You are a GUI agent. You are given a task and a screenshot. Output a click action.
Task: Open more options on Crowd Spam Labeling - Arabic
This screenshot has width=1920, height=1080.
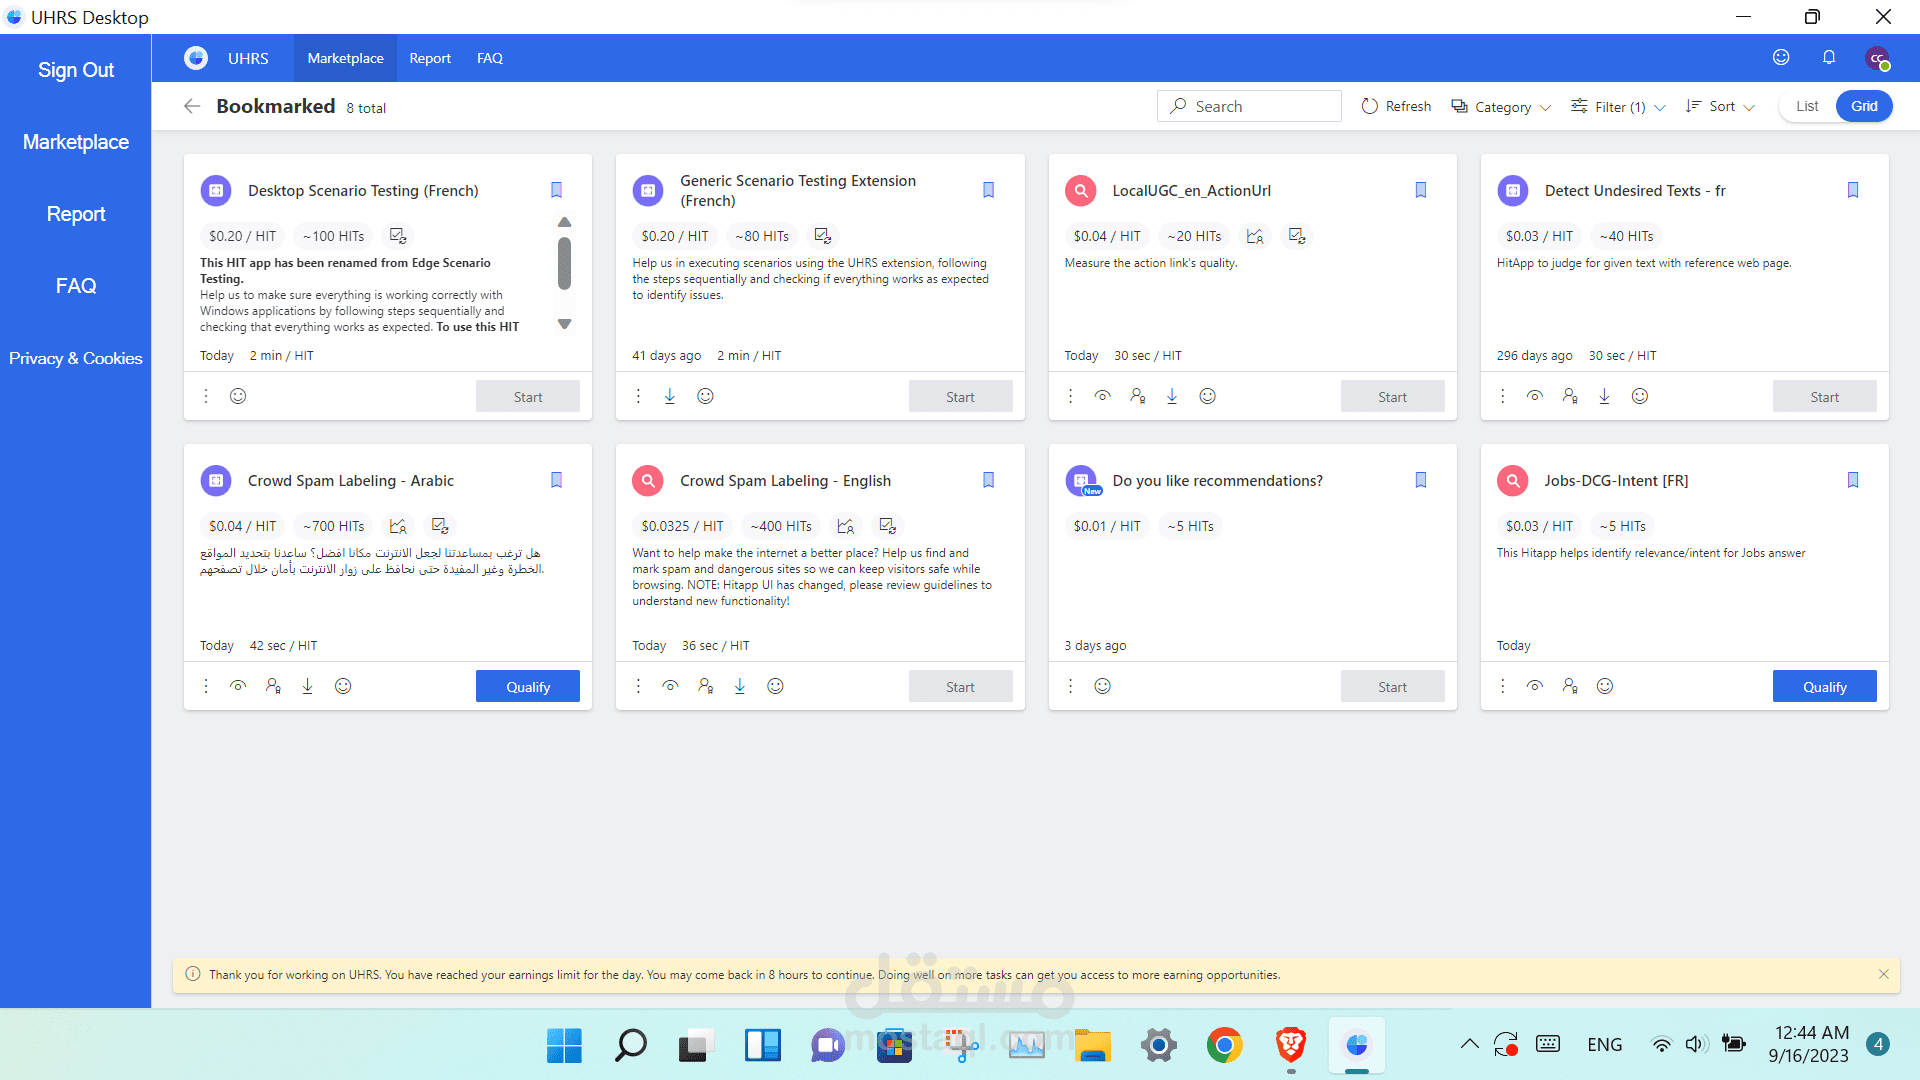[x=206, y=686]
